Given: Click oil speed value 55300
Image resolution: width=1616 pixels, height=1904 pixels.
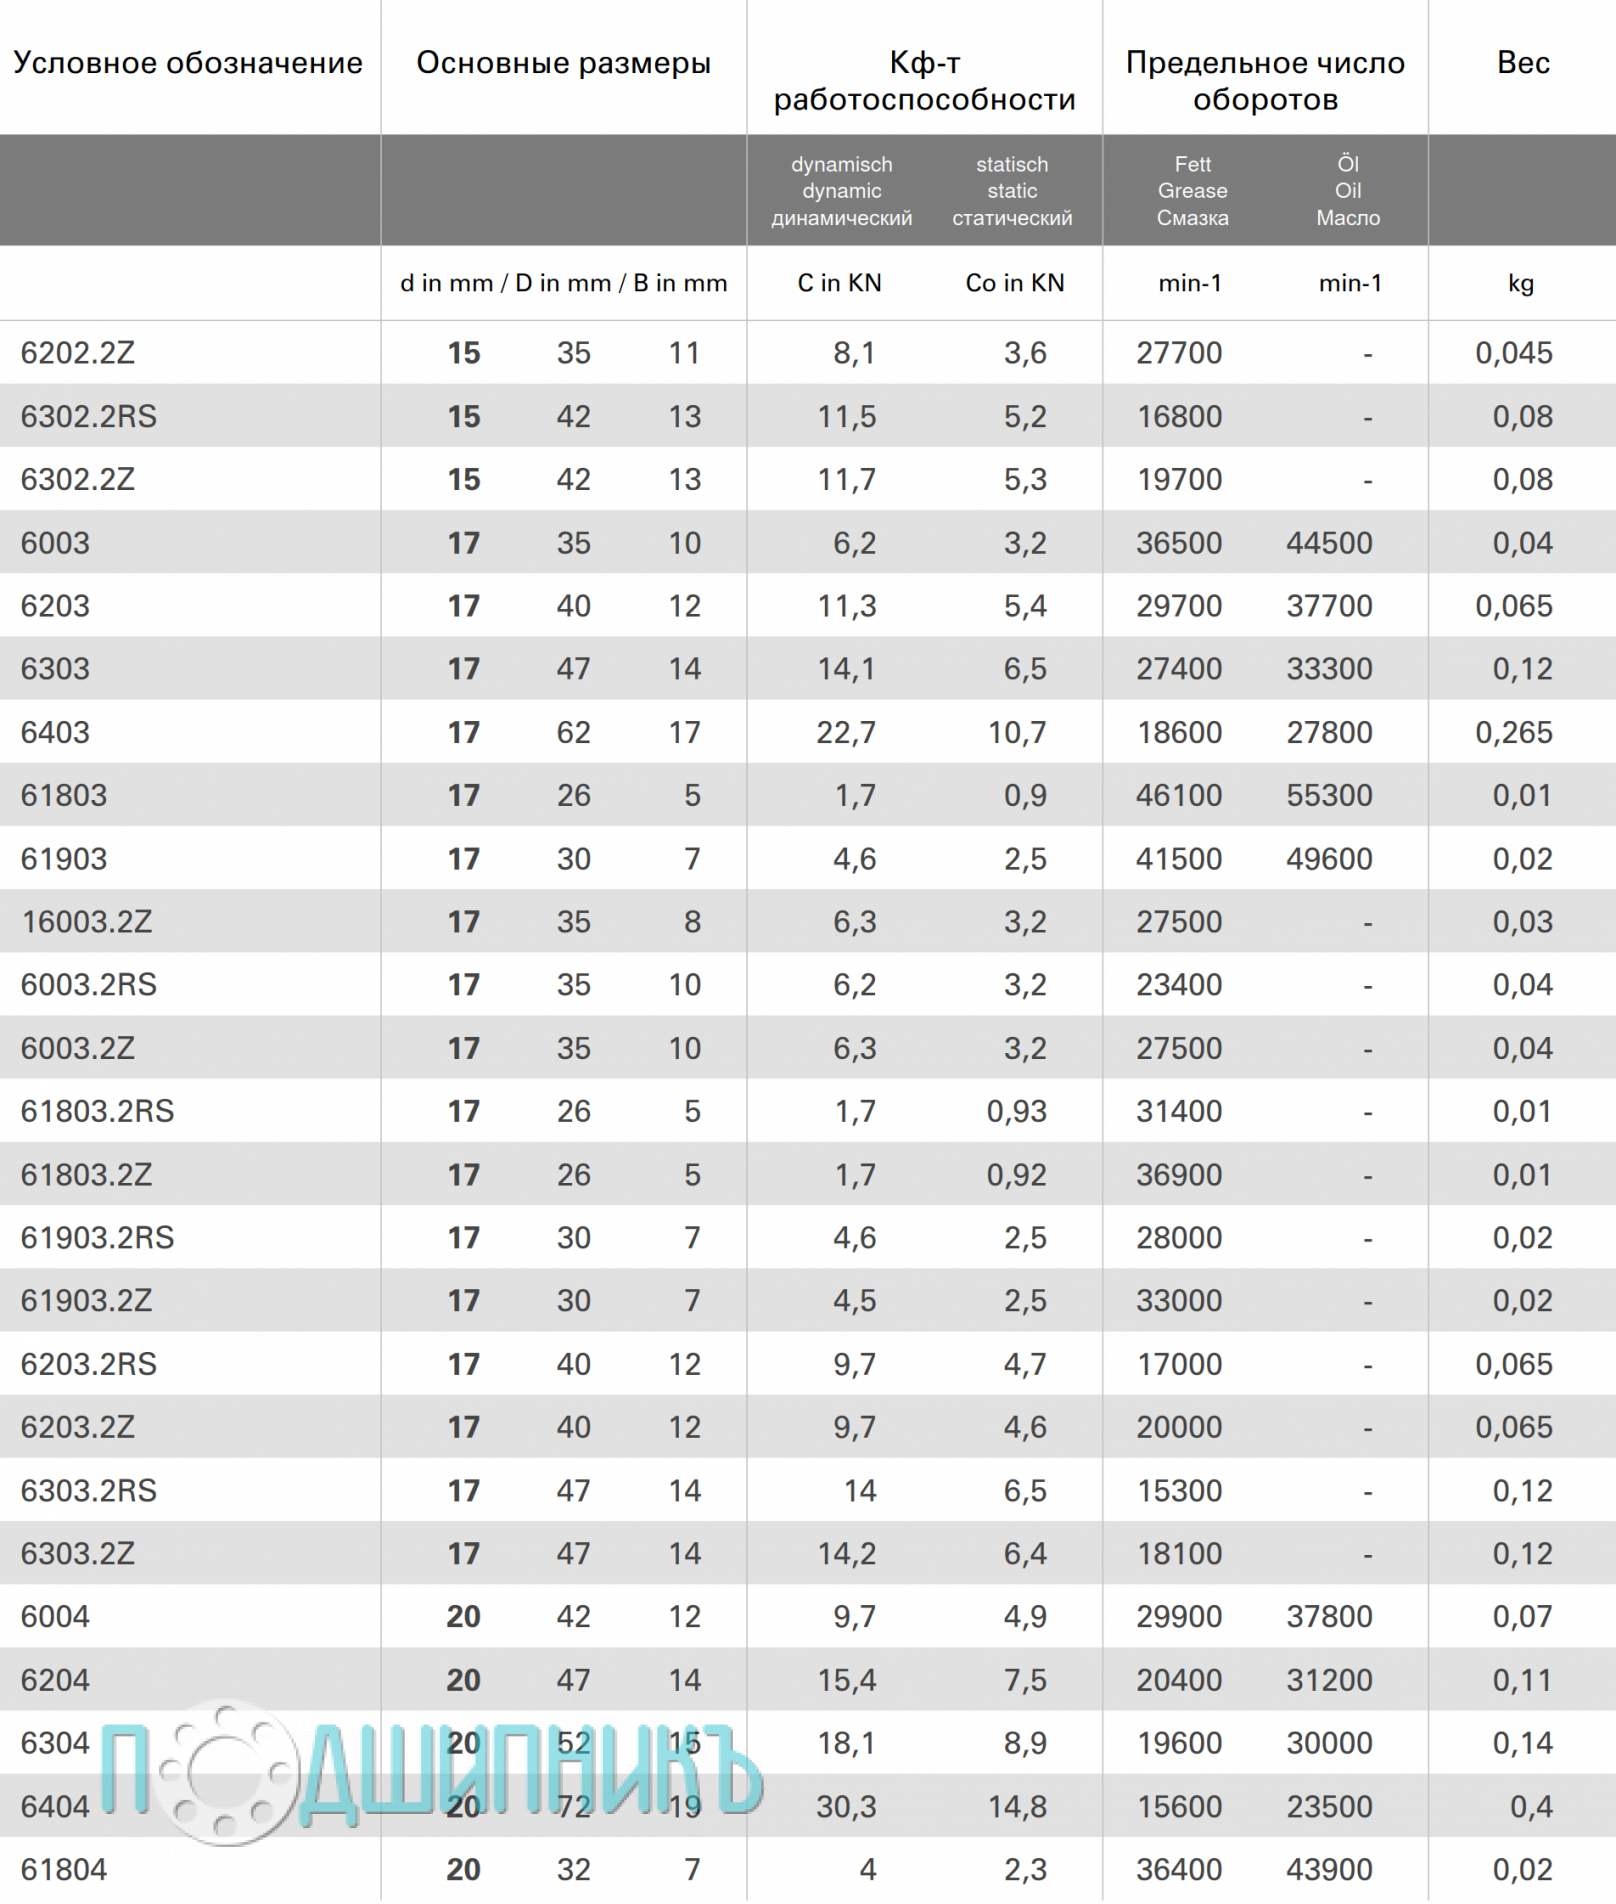Looking at the screenshot, I should pos(1330,795).
